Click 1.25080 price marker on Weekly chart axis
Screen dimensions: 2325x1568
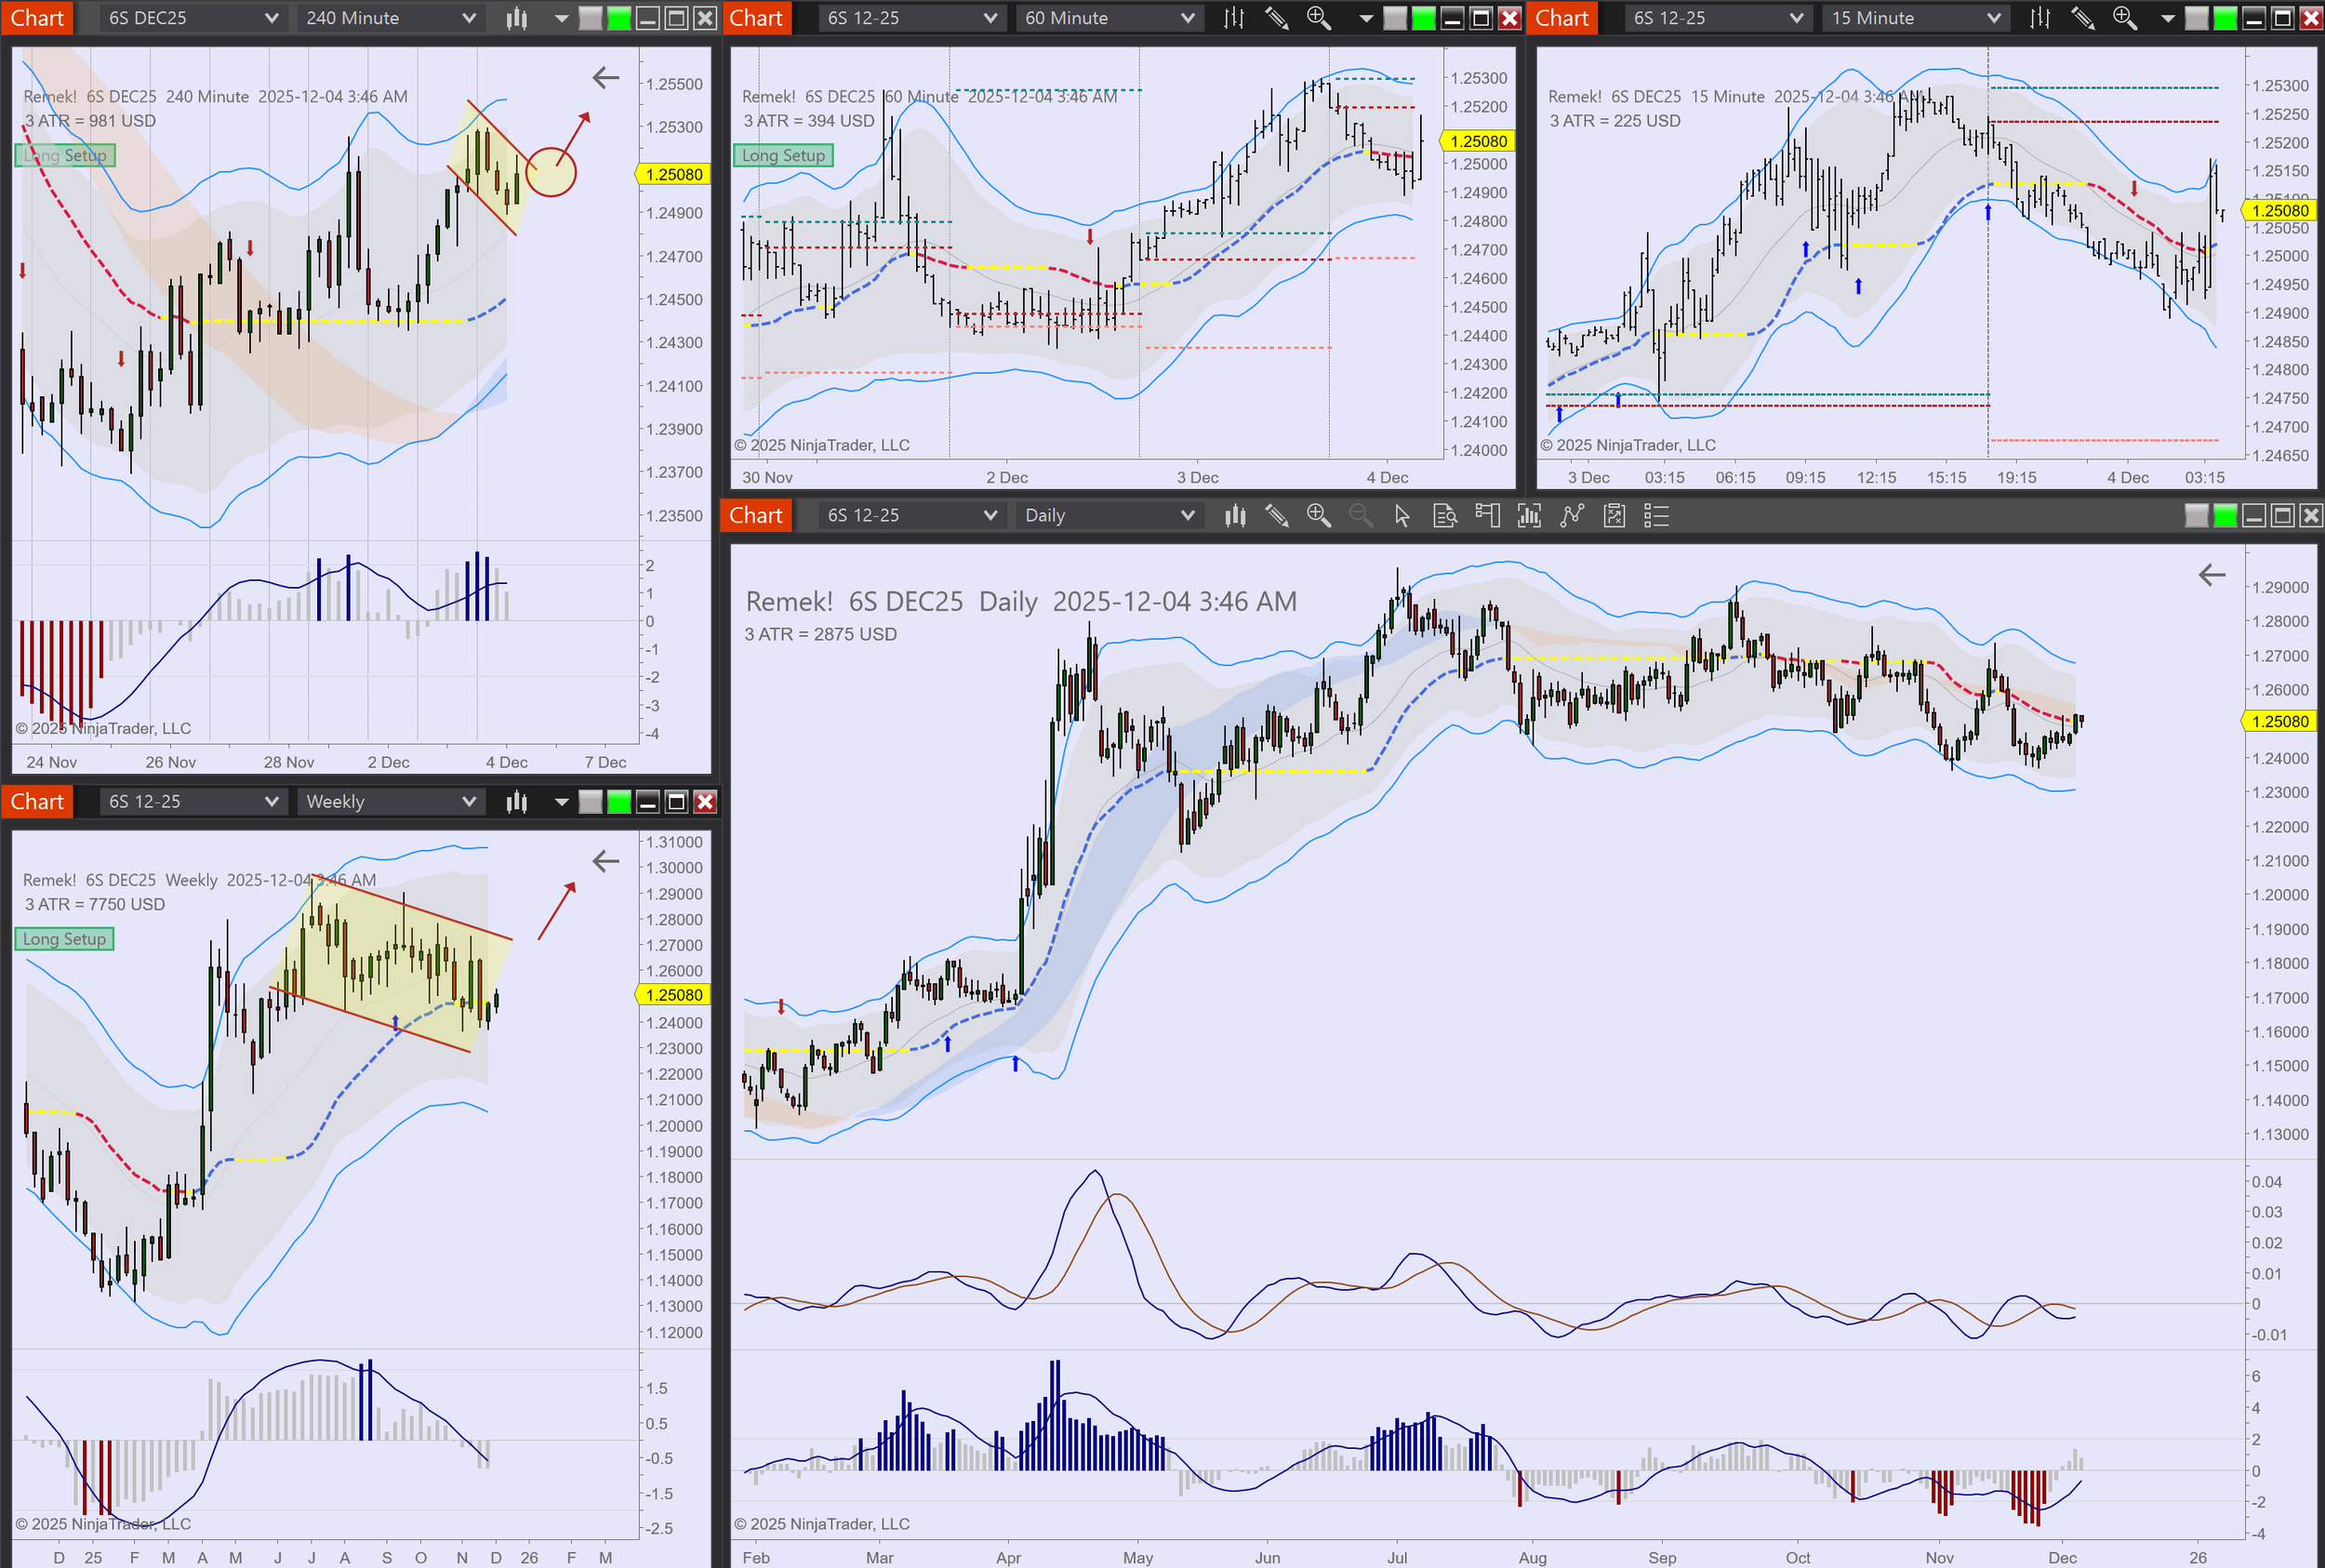673,995
